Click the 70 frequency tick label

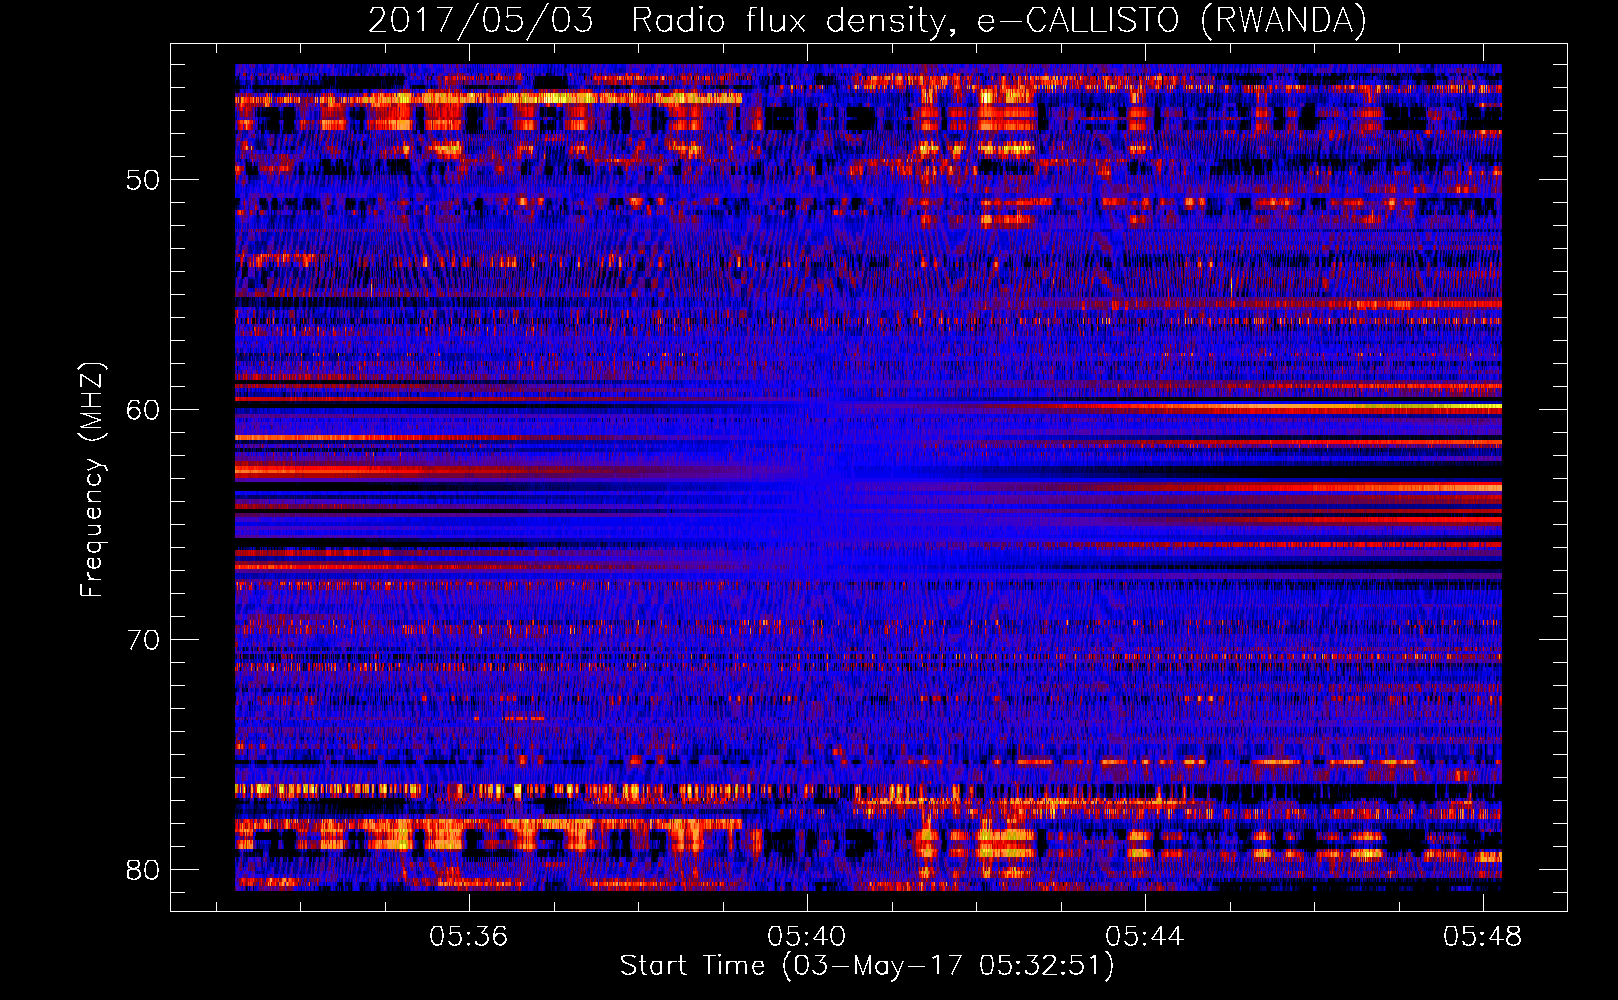click(x=144, y=640)
